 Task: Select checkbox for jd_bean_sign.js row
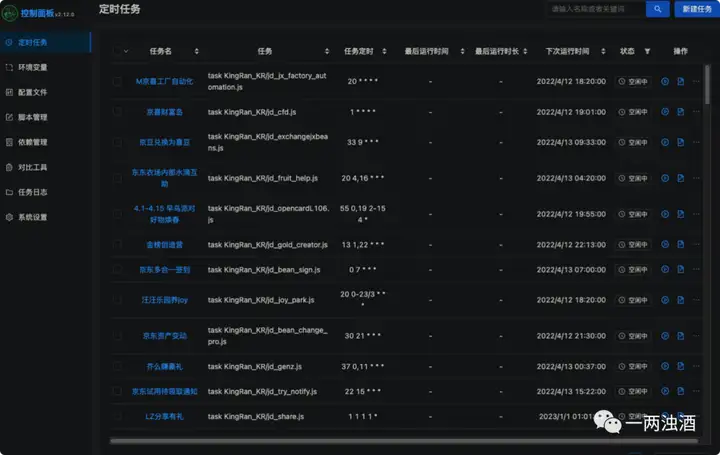click(118, 270)
